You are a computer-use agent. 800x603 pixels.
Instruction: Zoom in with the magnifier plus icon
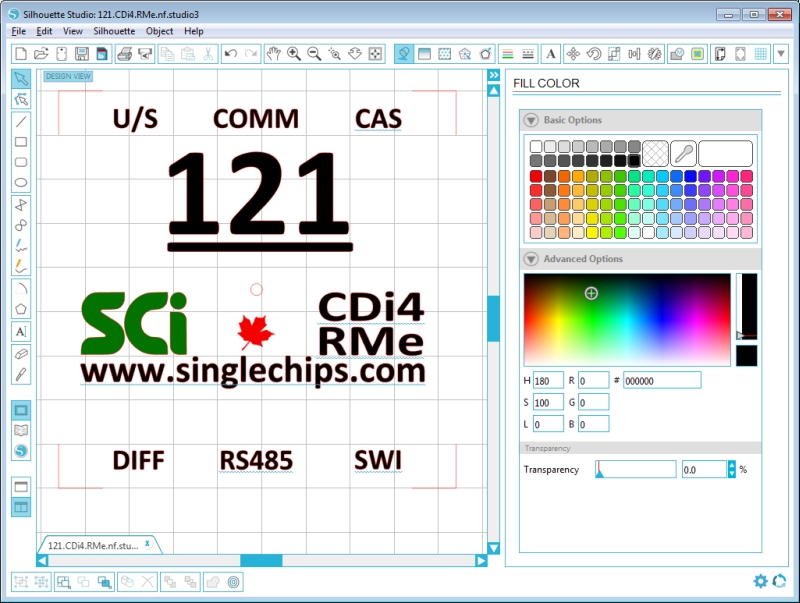click(x=294, y=54)
